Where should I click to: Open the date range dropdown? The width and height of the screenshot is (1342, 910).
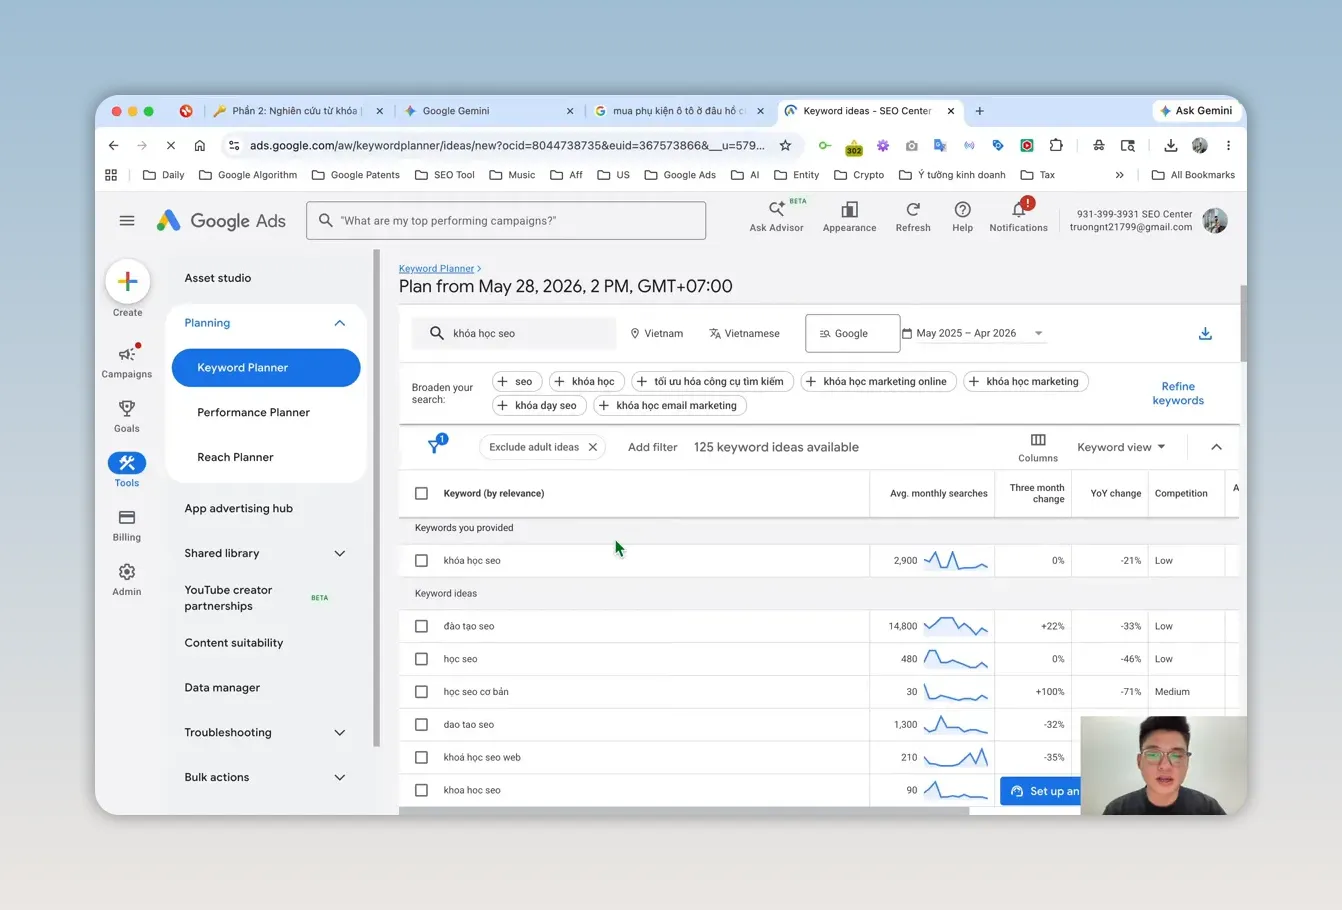tap(974, 333)
